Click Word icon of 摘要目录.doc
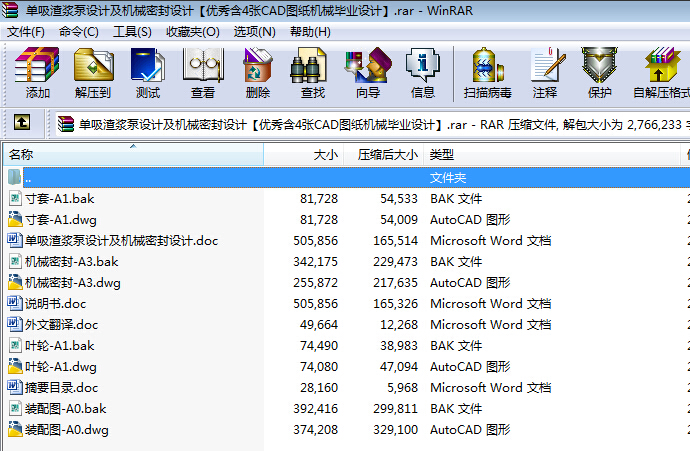The height and width of the screenshot is (451, 690). click(15, 387)
